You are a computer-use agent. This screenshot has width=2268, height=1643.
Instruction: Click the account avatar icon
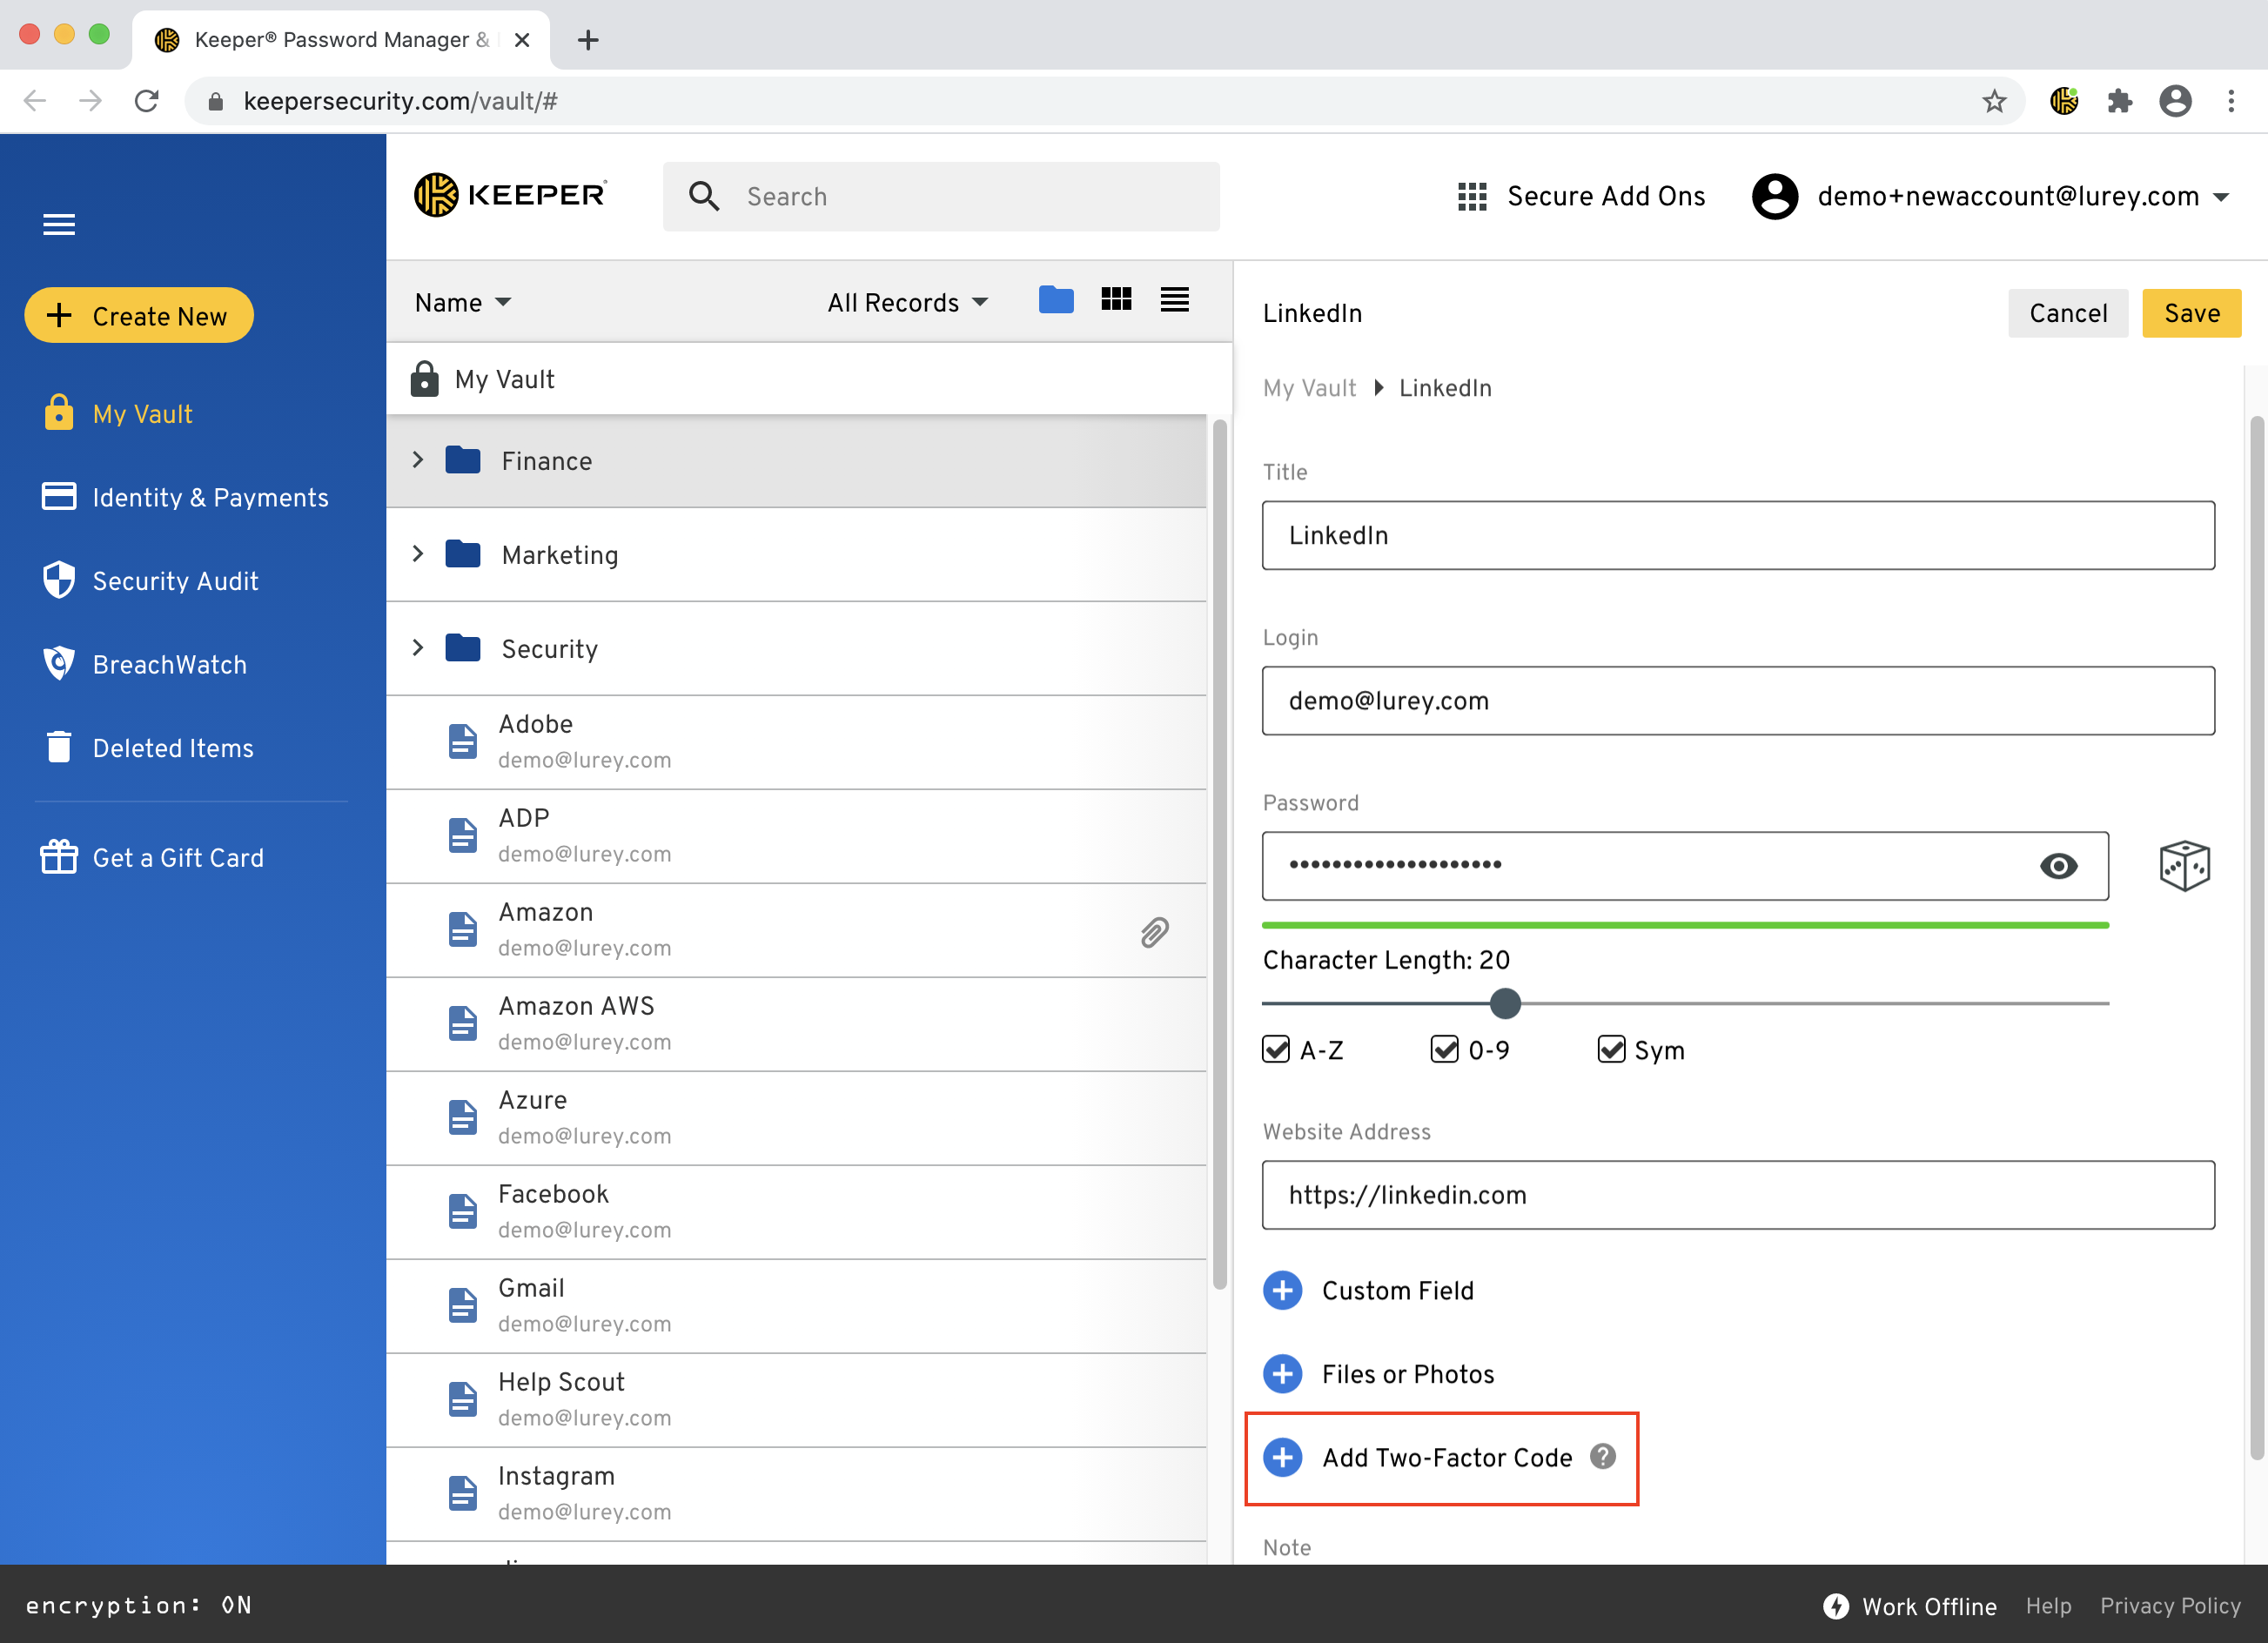pos(1775,196)
